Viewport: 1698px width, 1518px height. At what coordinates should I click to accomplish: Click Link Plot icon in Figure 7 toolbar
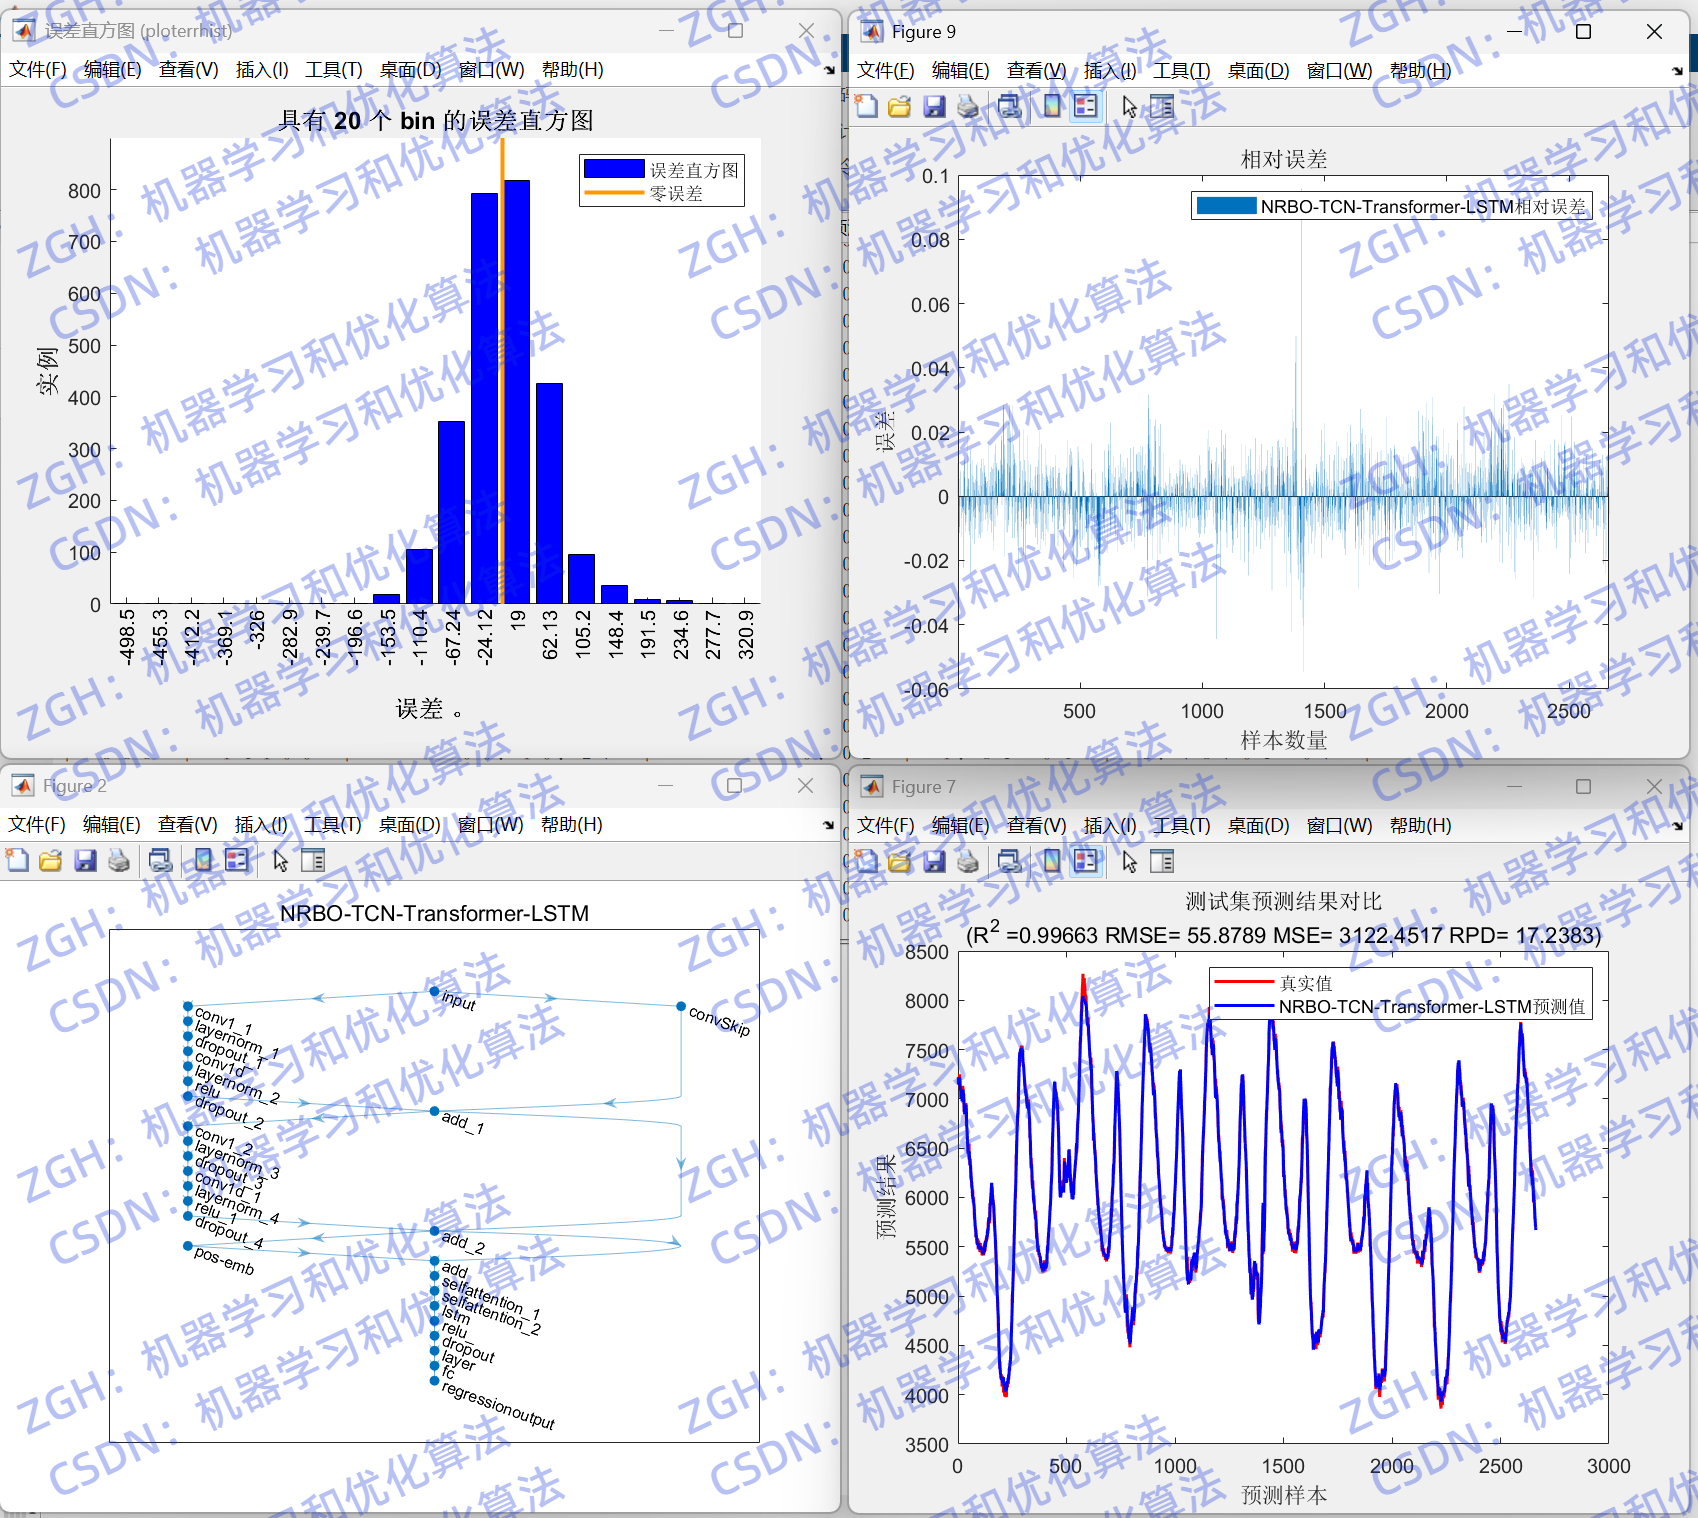pos(1010,861)
